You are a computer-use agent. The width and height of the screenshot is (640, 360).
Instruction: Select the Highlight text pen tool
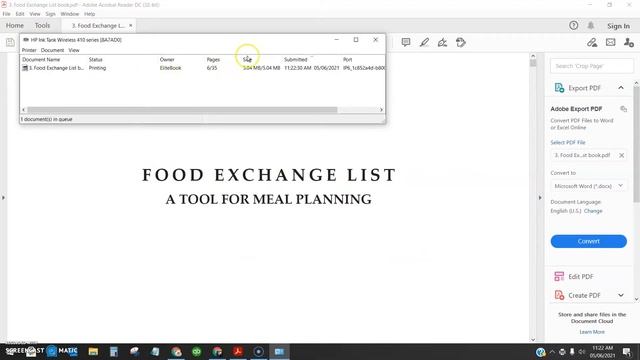(x=424, y=42)
